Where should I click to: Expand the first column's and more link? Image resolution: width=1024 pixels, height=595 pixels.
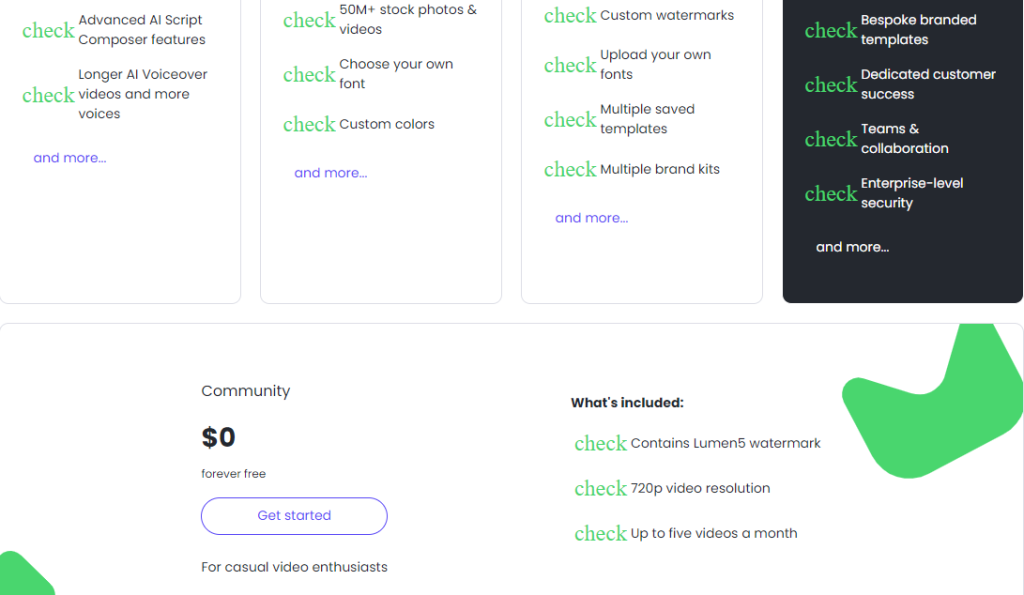(70, 157)
